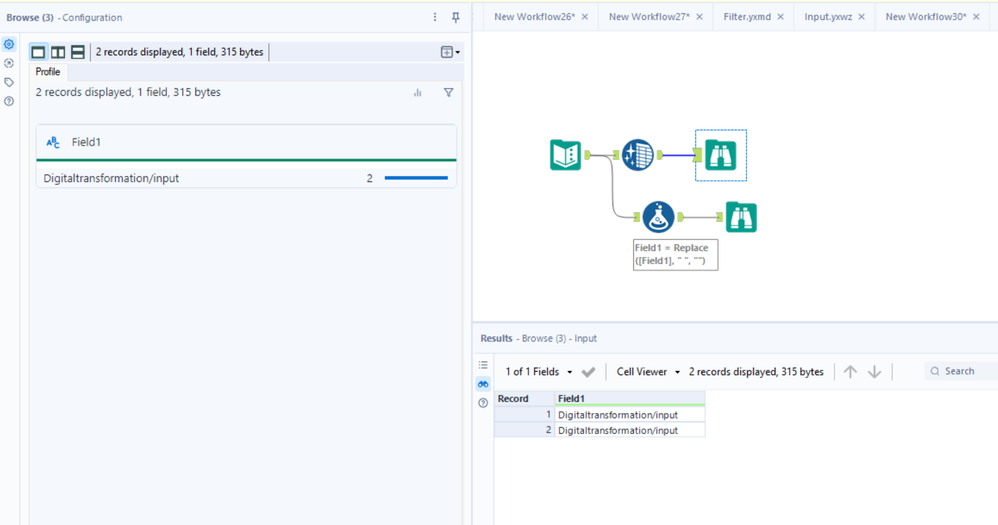Click the filter funnel icon in Profile
The height and width of the screenshot is (525, 998).
click(x=449, y=93)
